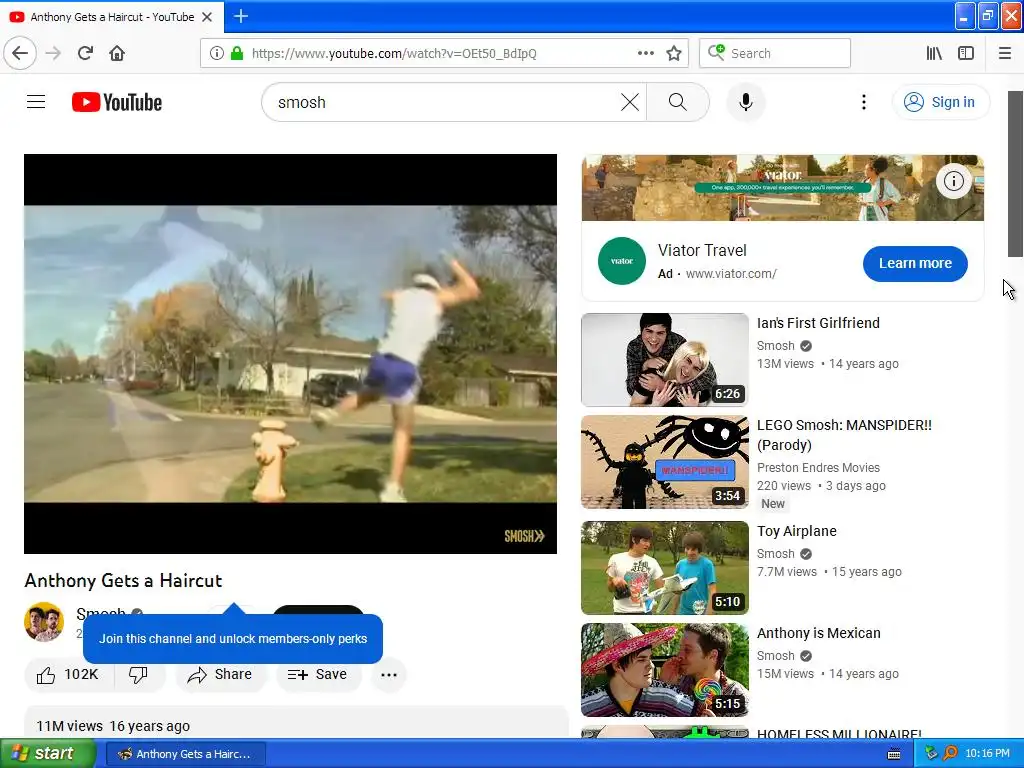
Task: Reload the current page
Action: tap(85, 53)
